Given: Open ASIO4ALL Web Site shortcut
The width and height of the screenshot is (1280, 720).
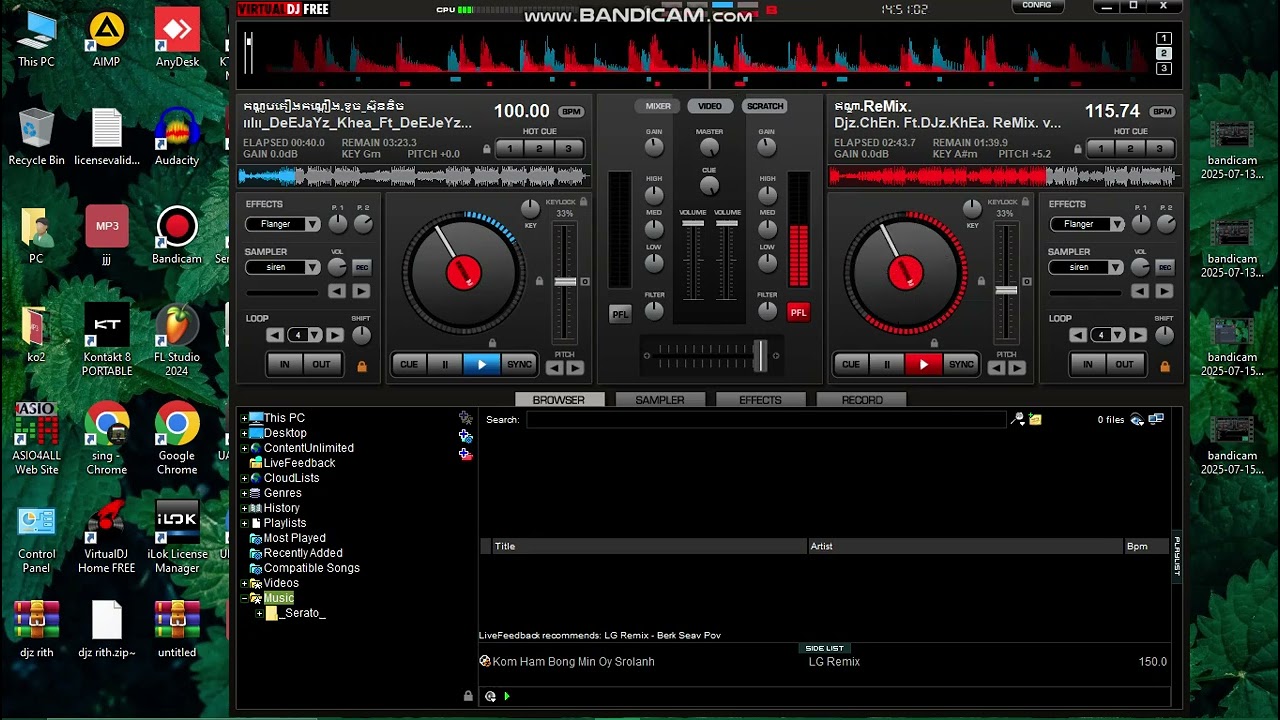Looking at the screenshot, I should point(36,439).
